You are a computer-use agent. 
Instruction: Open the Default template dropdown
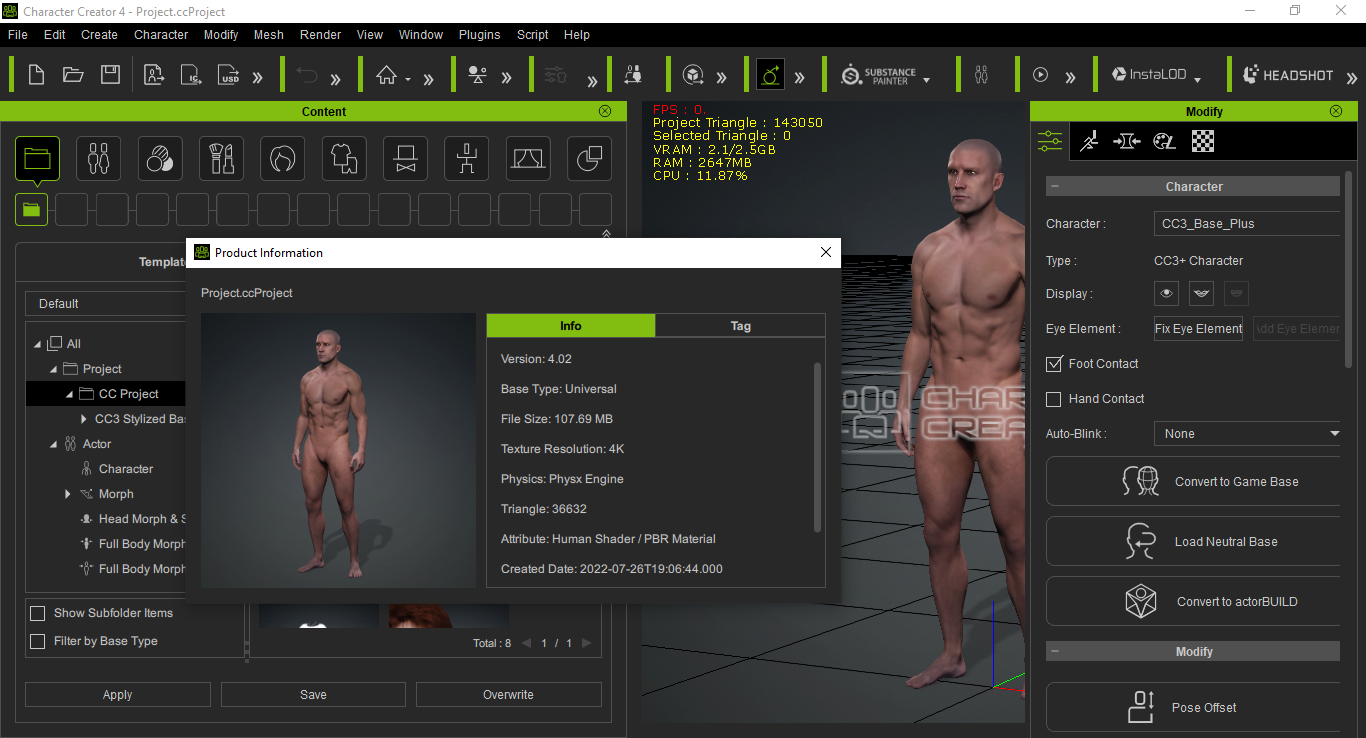pyautogui.click(x=106, y=304)
